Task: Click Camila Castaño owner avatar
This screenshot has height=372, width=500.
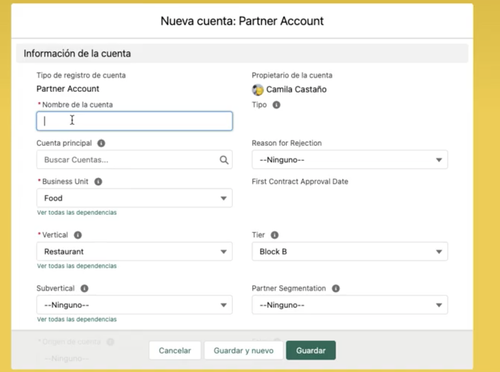Action: (257, 89)
